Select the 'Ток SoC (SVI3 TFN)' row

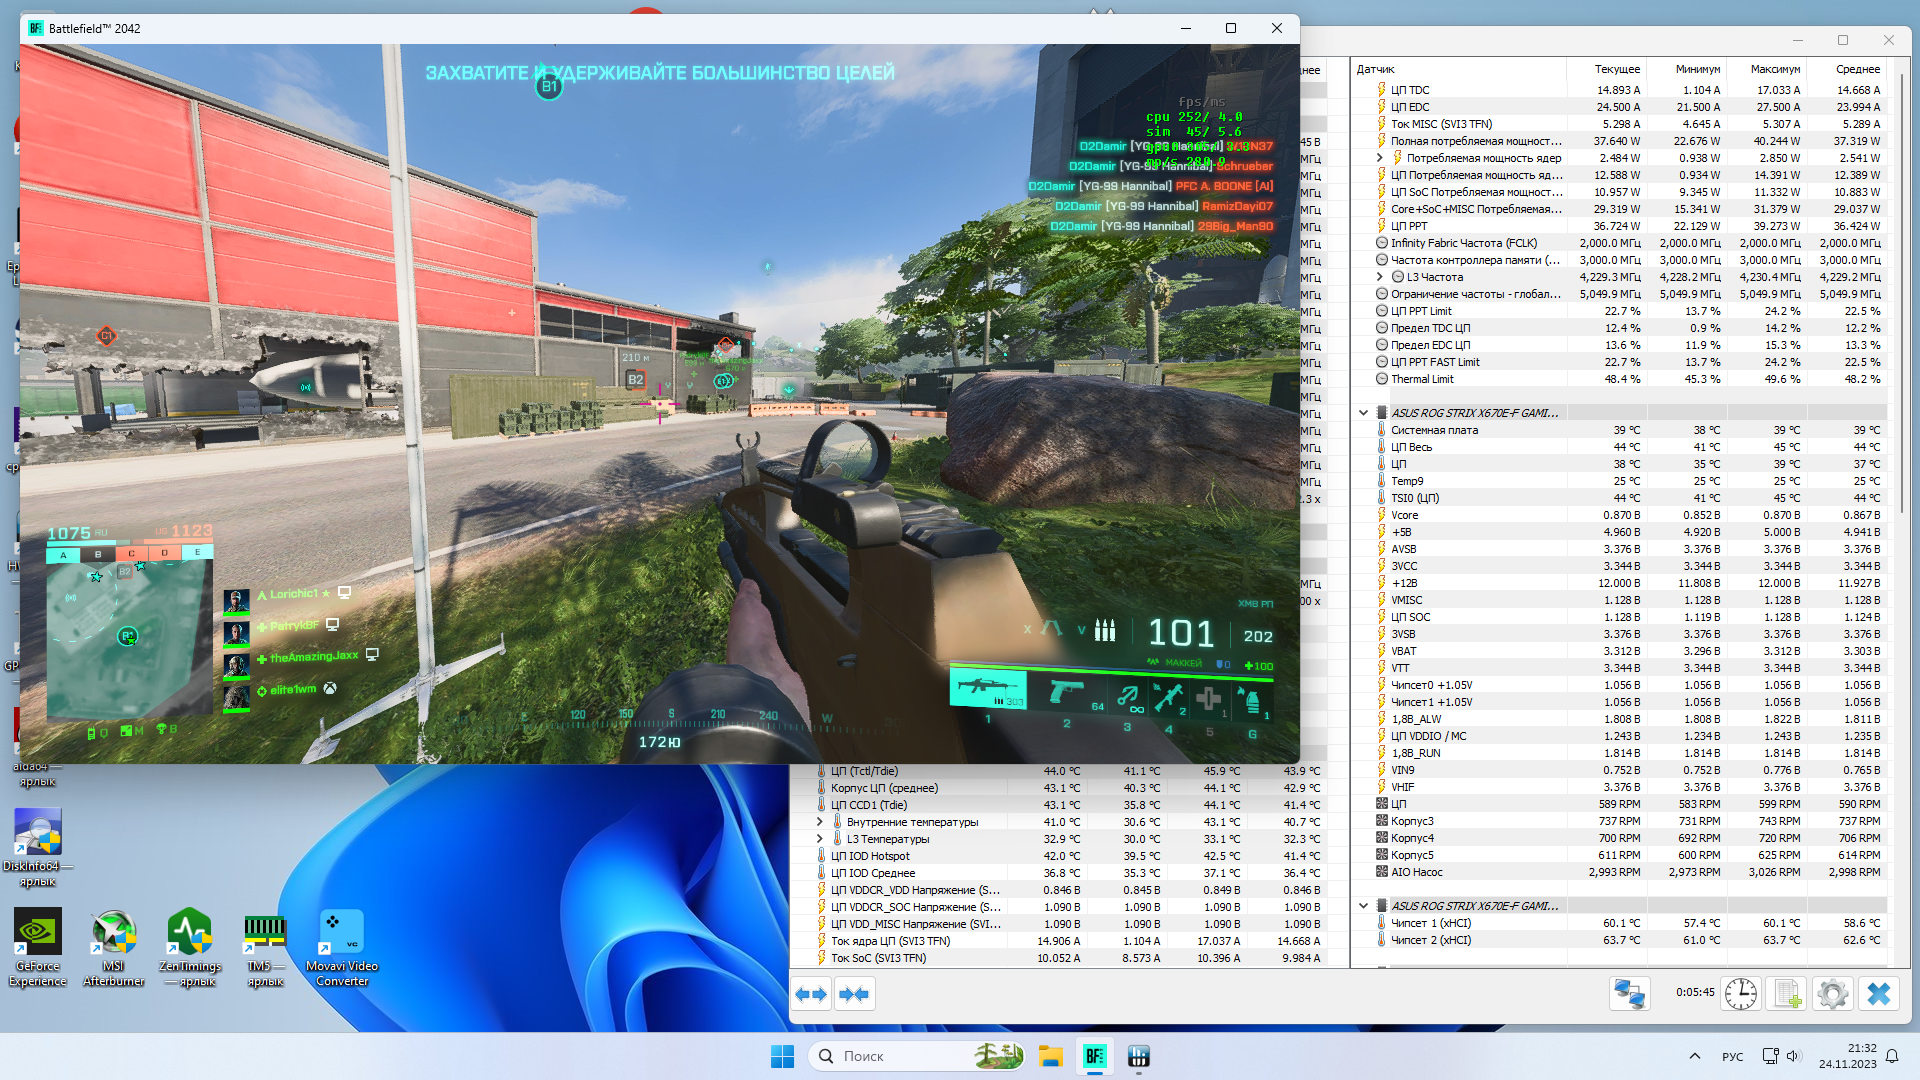click(x=1058, y=958)
